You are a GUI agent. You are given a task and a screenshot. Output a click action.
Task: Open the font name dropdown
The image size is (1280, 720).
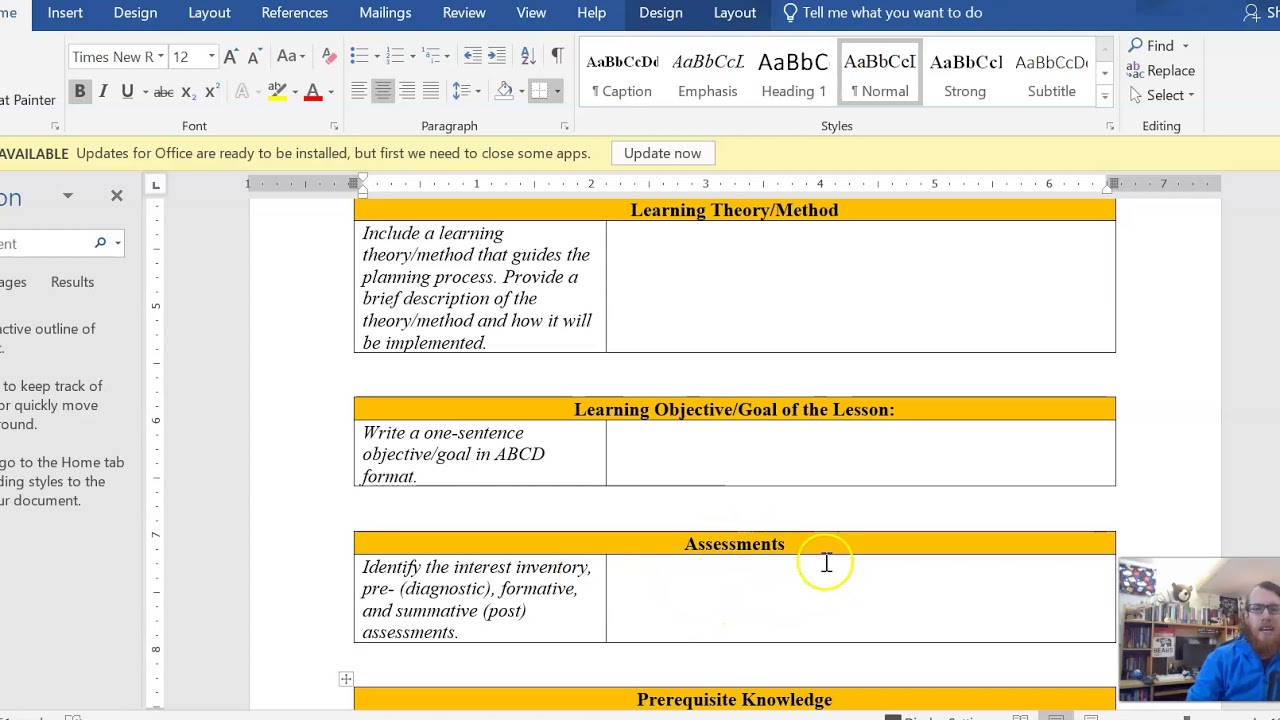click(160, 57)
